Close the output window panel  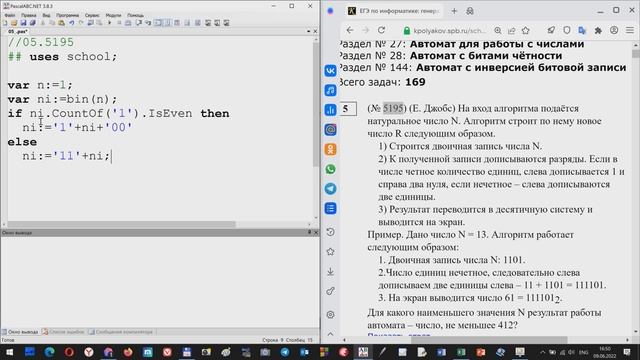(x=316, y=232)
